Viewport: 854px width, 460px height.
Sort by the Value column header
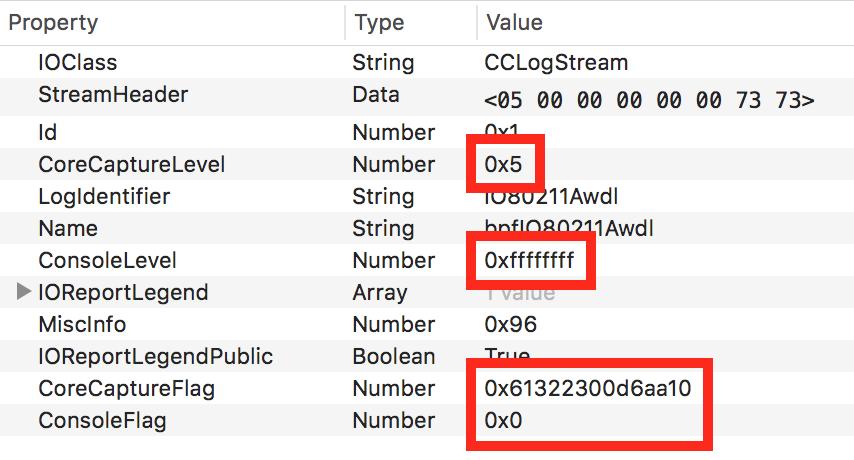(x=514, y=21)
